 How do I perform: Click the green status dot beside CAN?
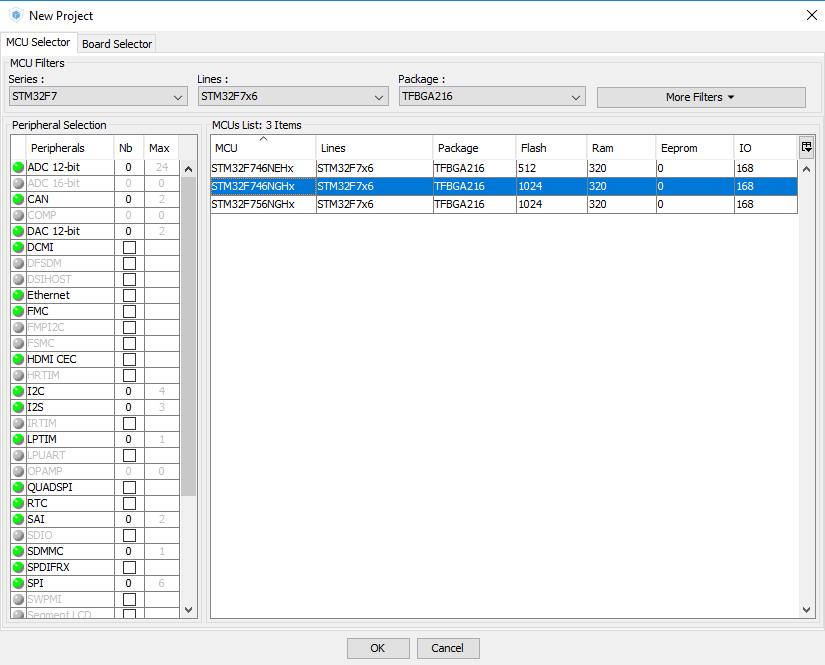(18, 199)
